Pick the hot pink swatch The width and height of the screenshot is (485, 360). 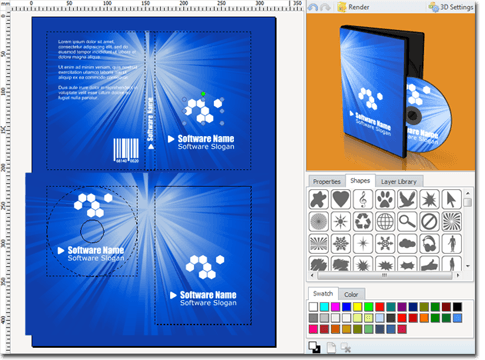(x=313, y=329)
